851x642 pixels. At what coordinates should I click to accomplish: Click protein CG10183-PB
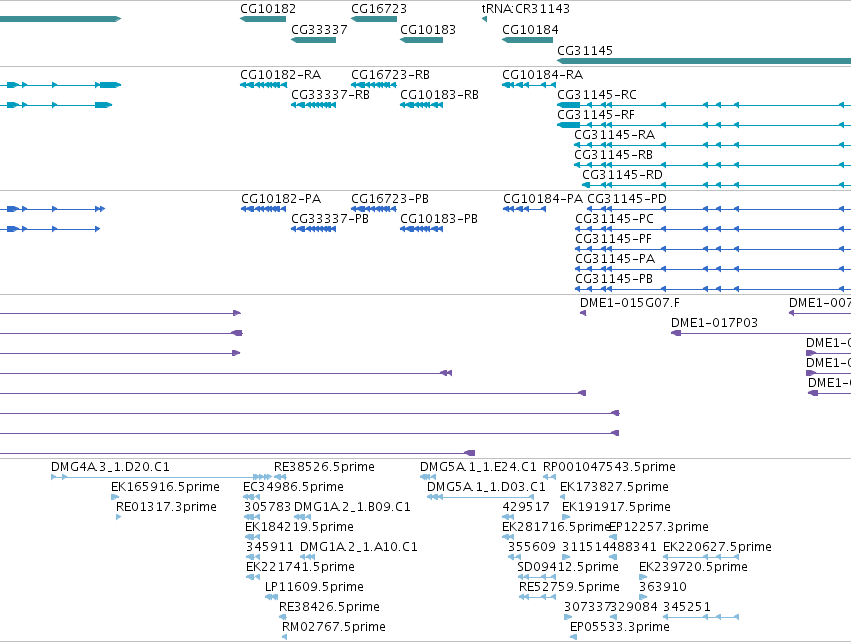point(439,219)
